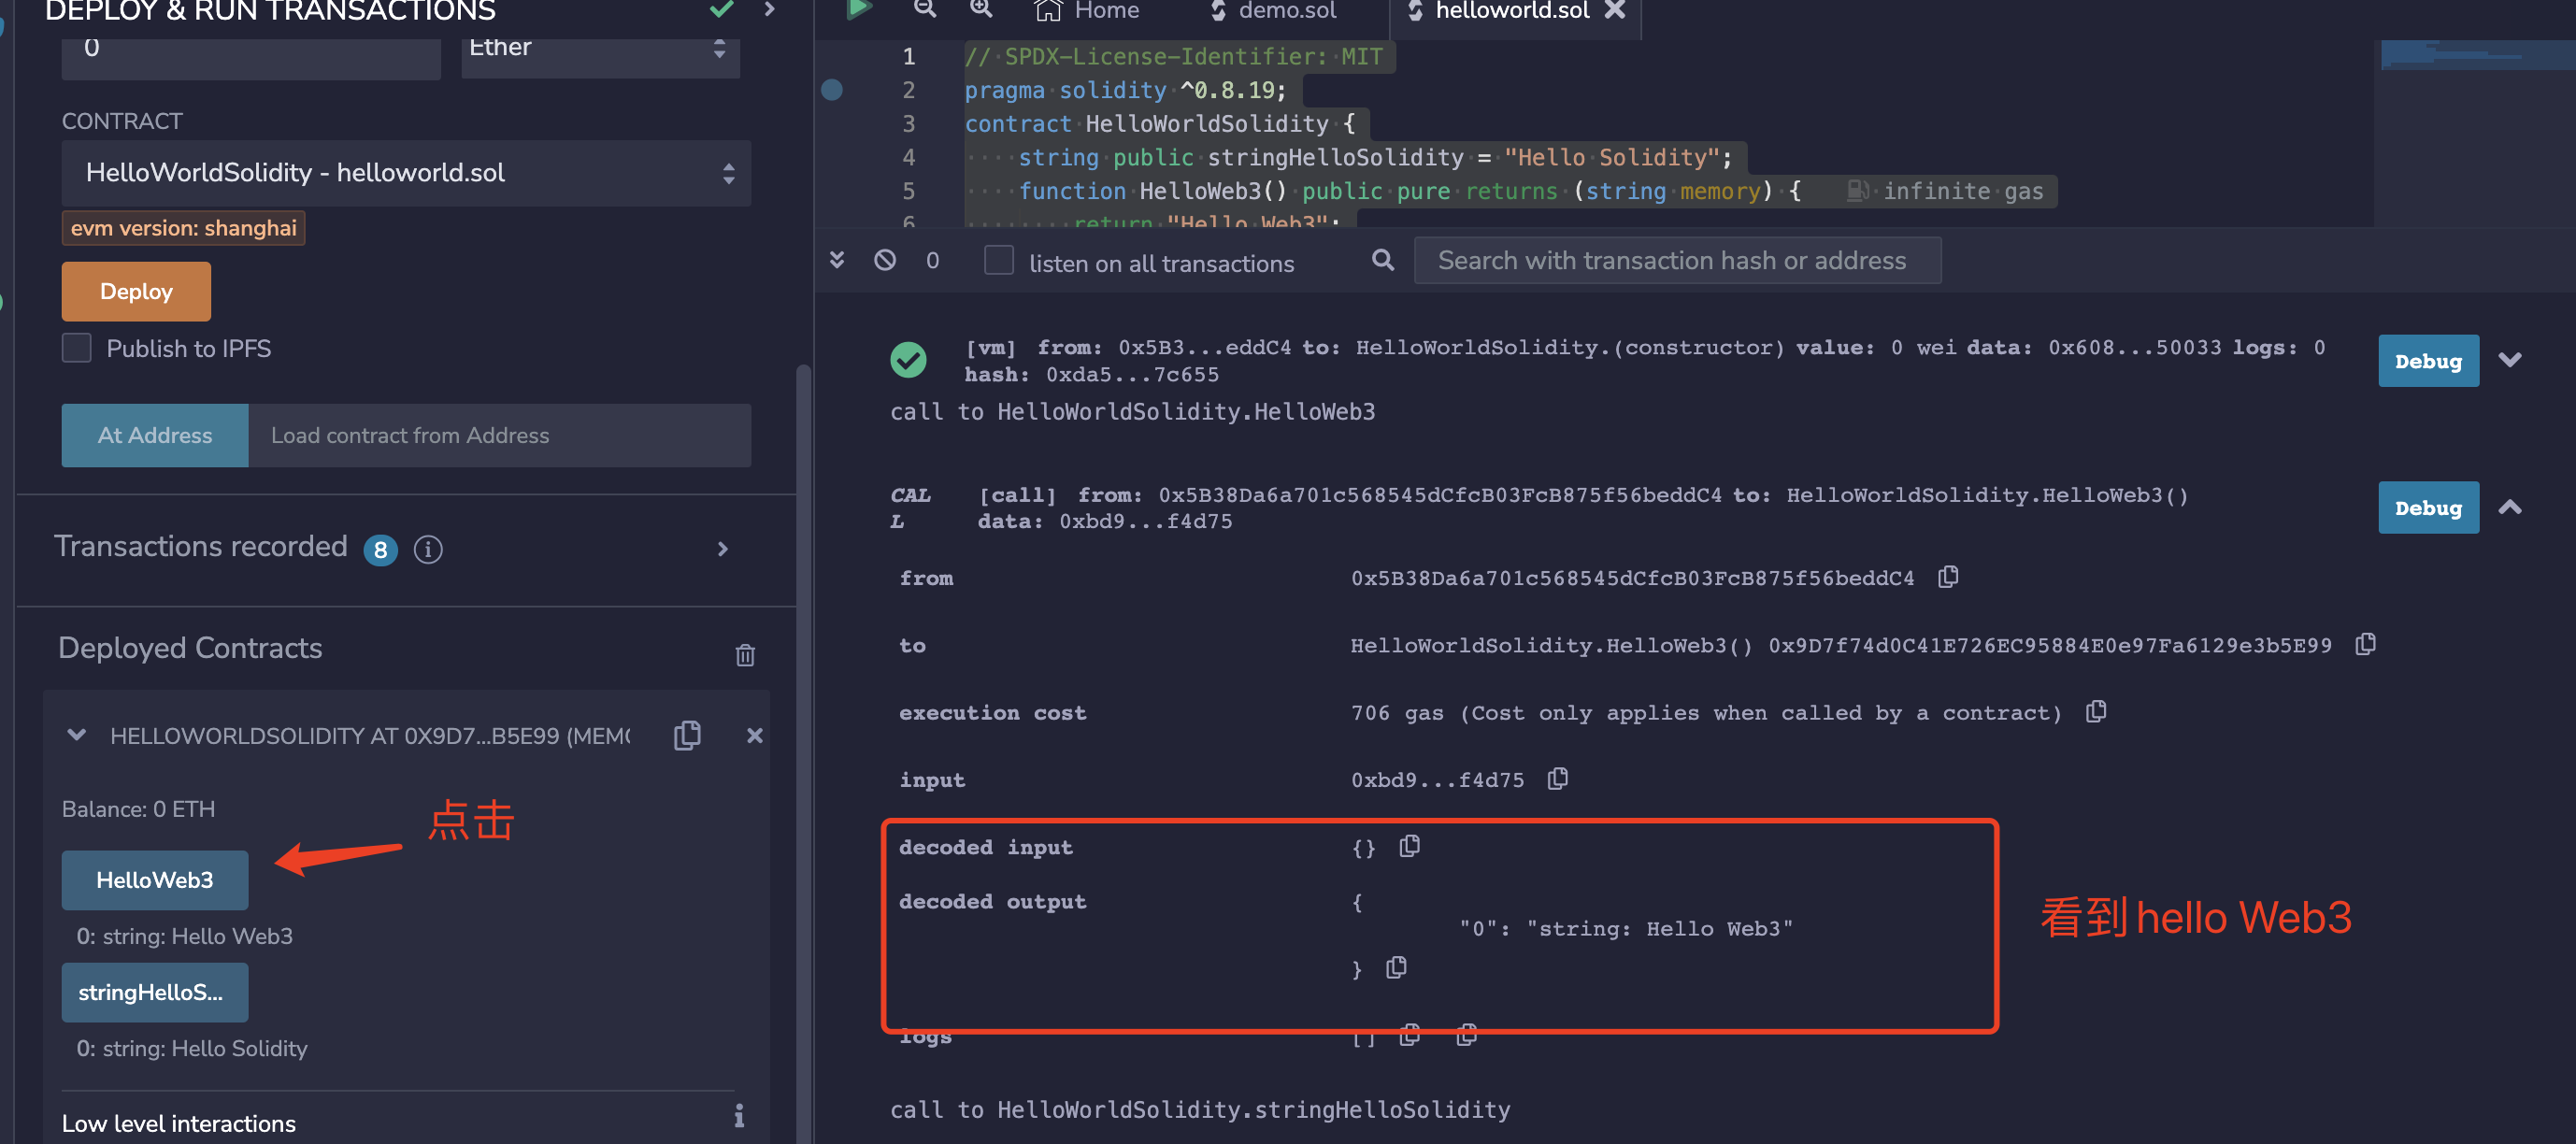
Task: Click the trash icon beside Deployed Contracts
Action: tap(745, 655)
